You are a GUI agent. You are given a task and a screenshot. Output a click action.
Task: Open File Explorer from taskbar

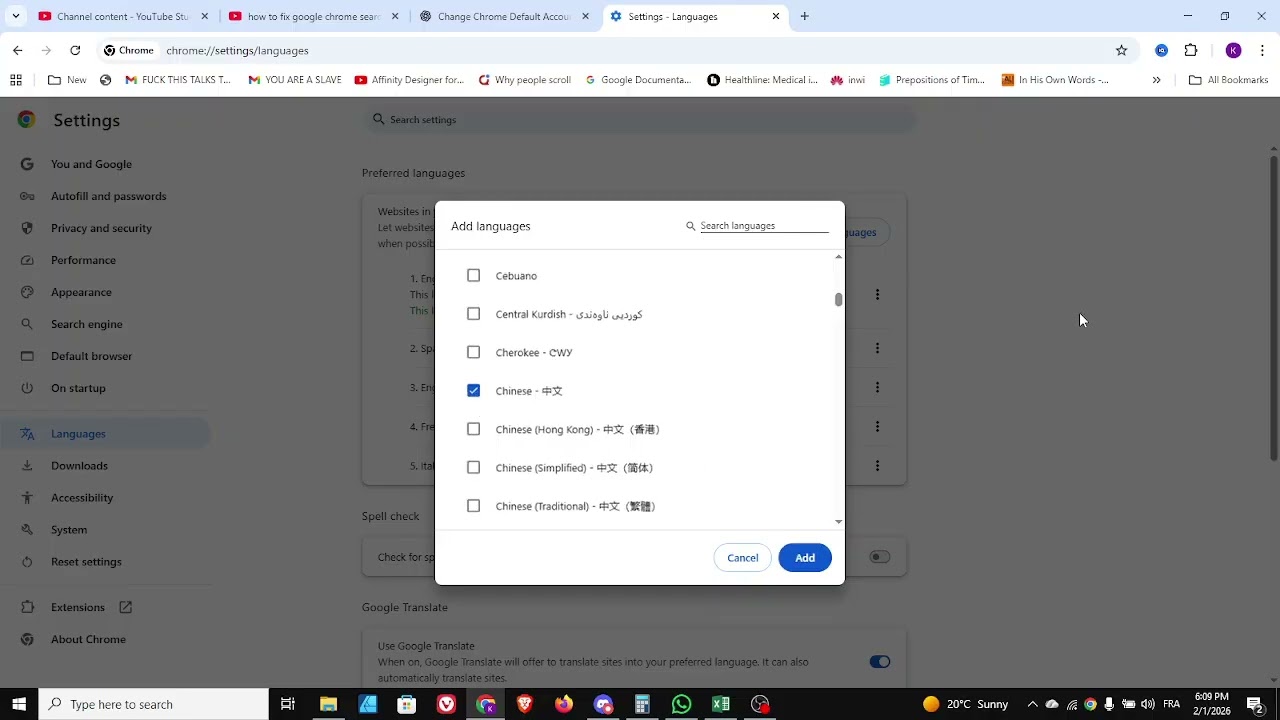coord(328,704)
